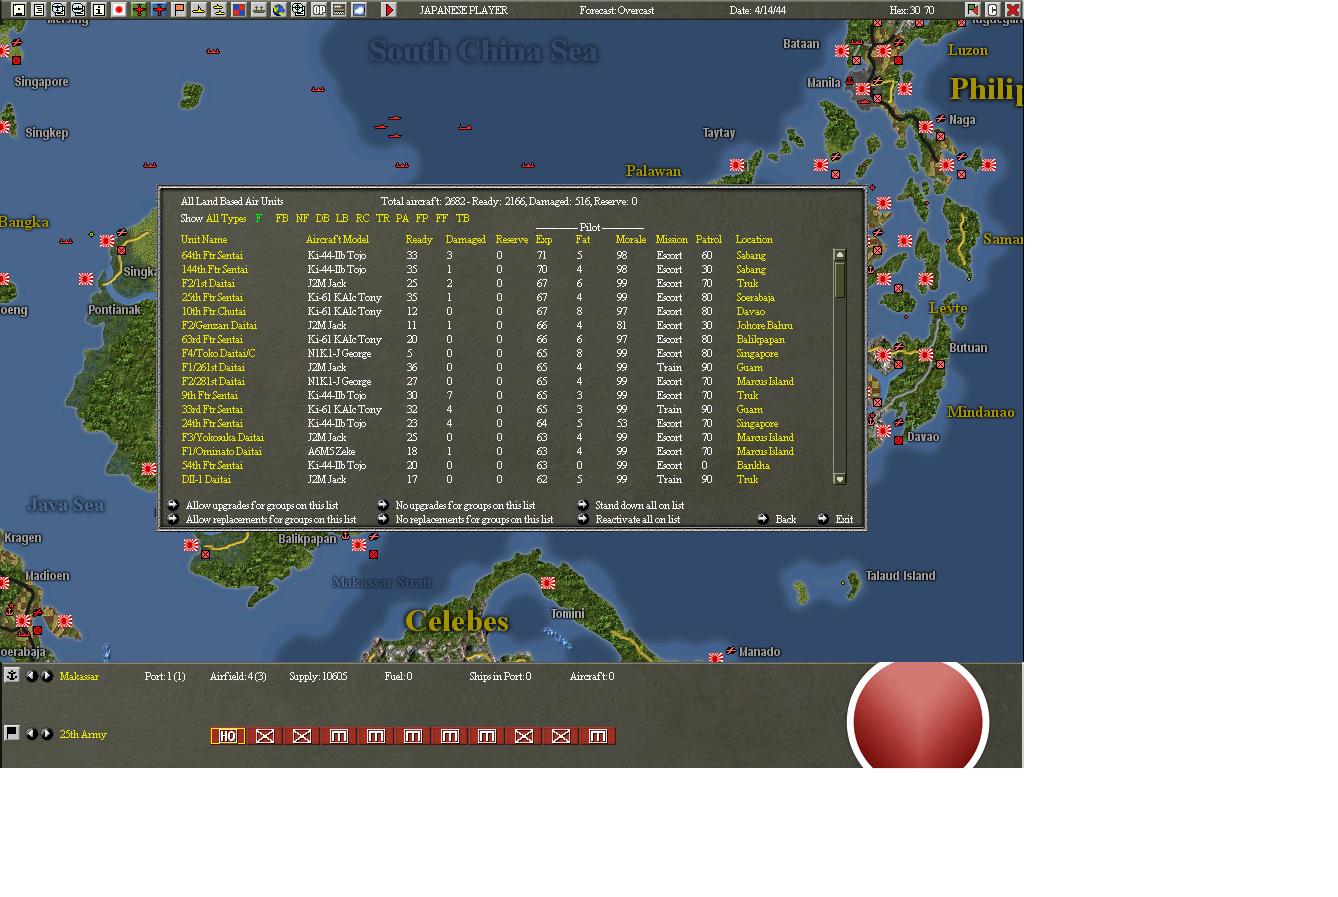Switch to the TB torpedo bomber filter
The height and width of the screenshot is (897, 1338).
[462, 218]
